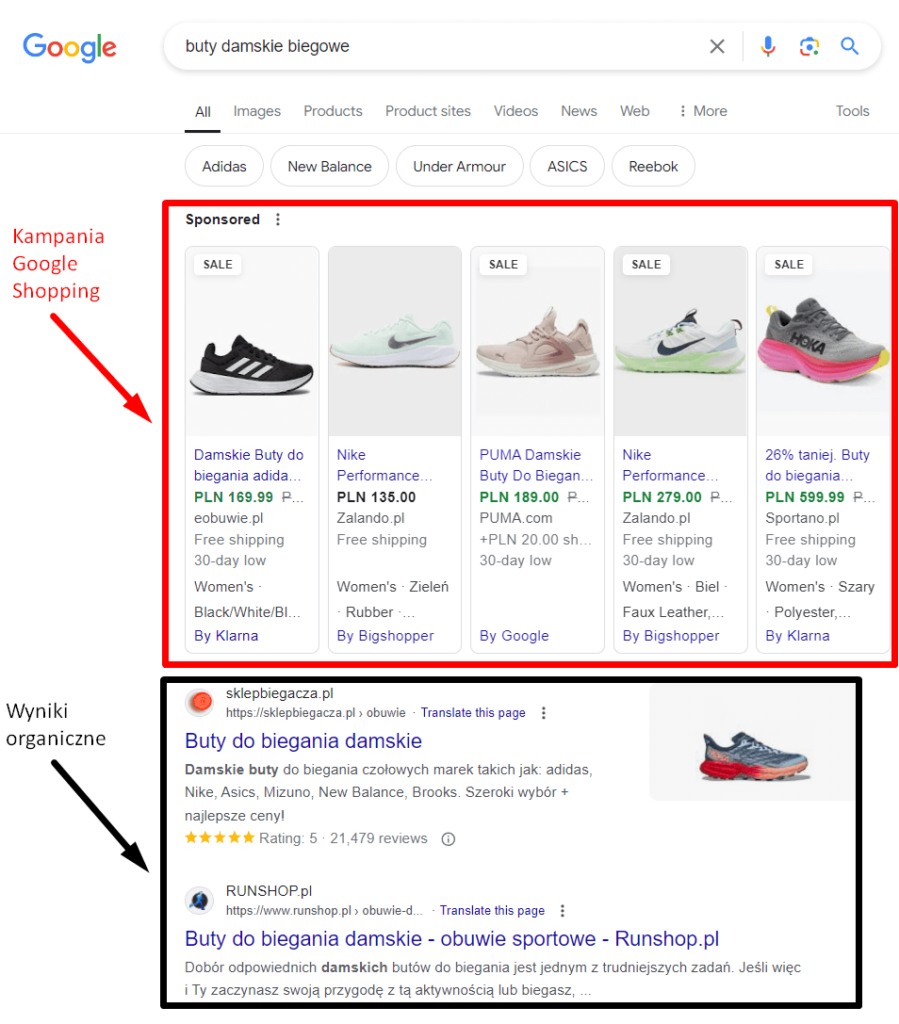The image size is (899, 1024).
Task: Switch to the Products tab
Action: coord(333,111)
